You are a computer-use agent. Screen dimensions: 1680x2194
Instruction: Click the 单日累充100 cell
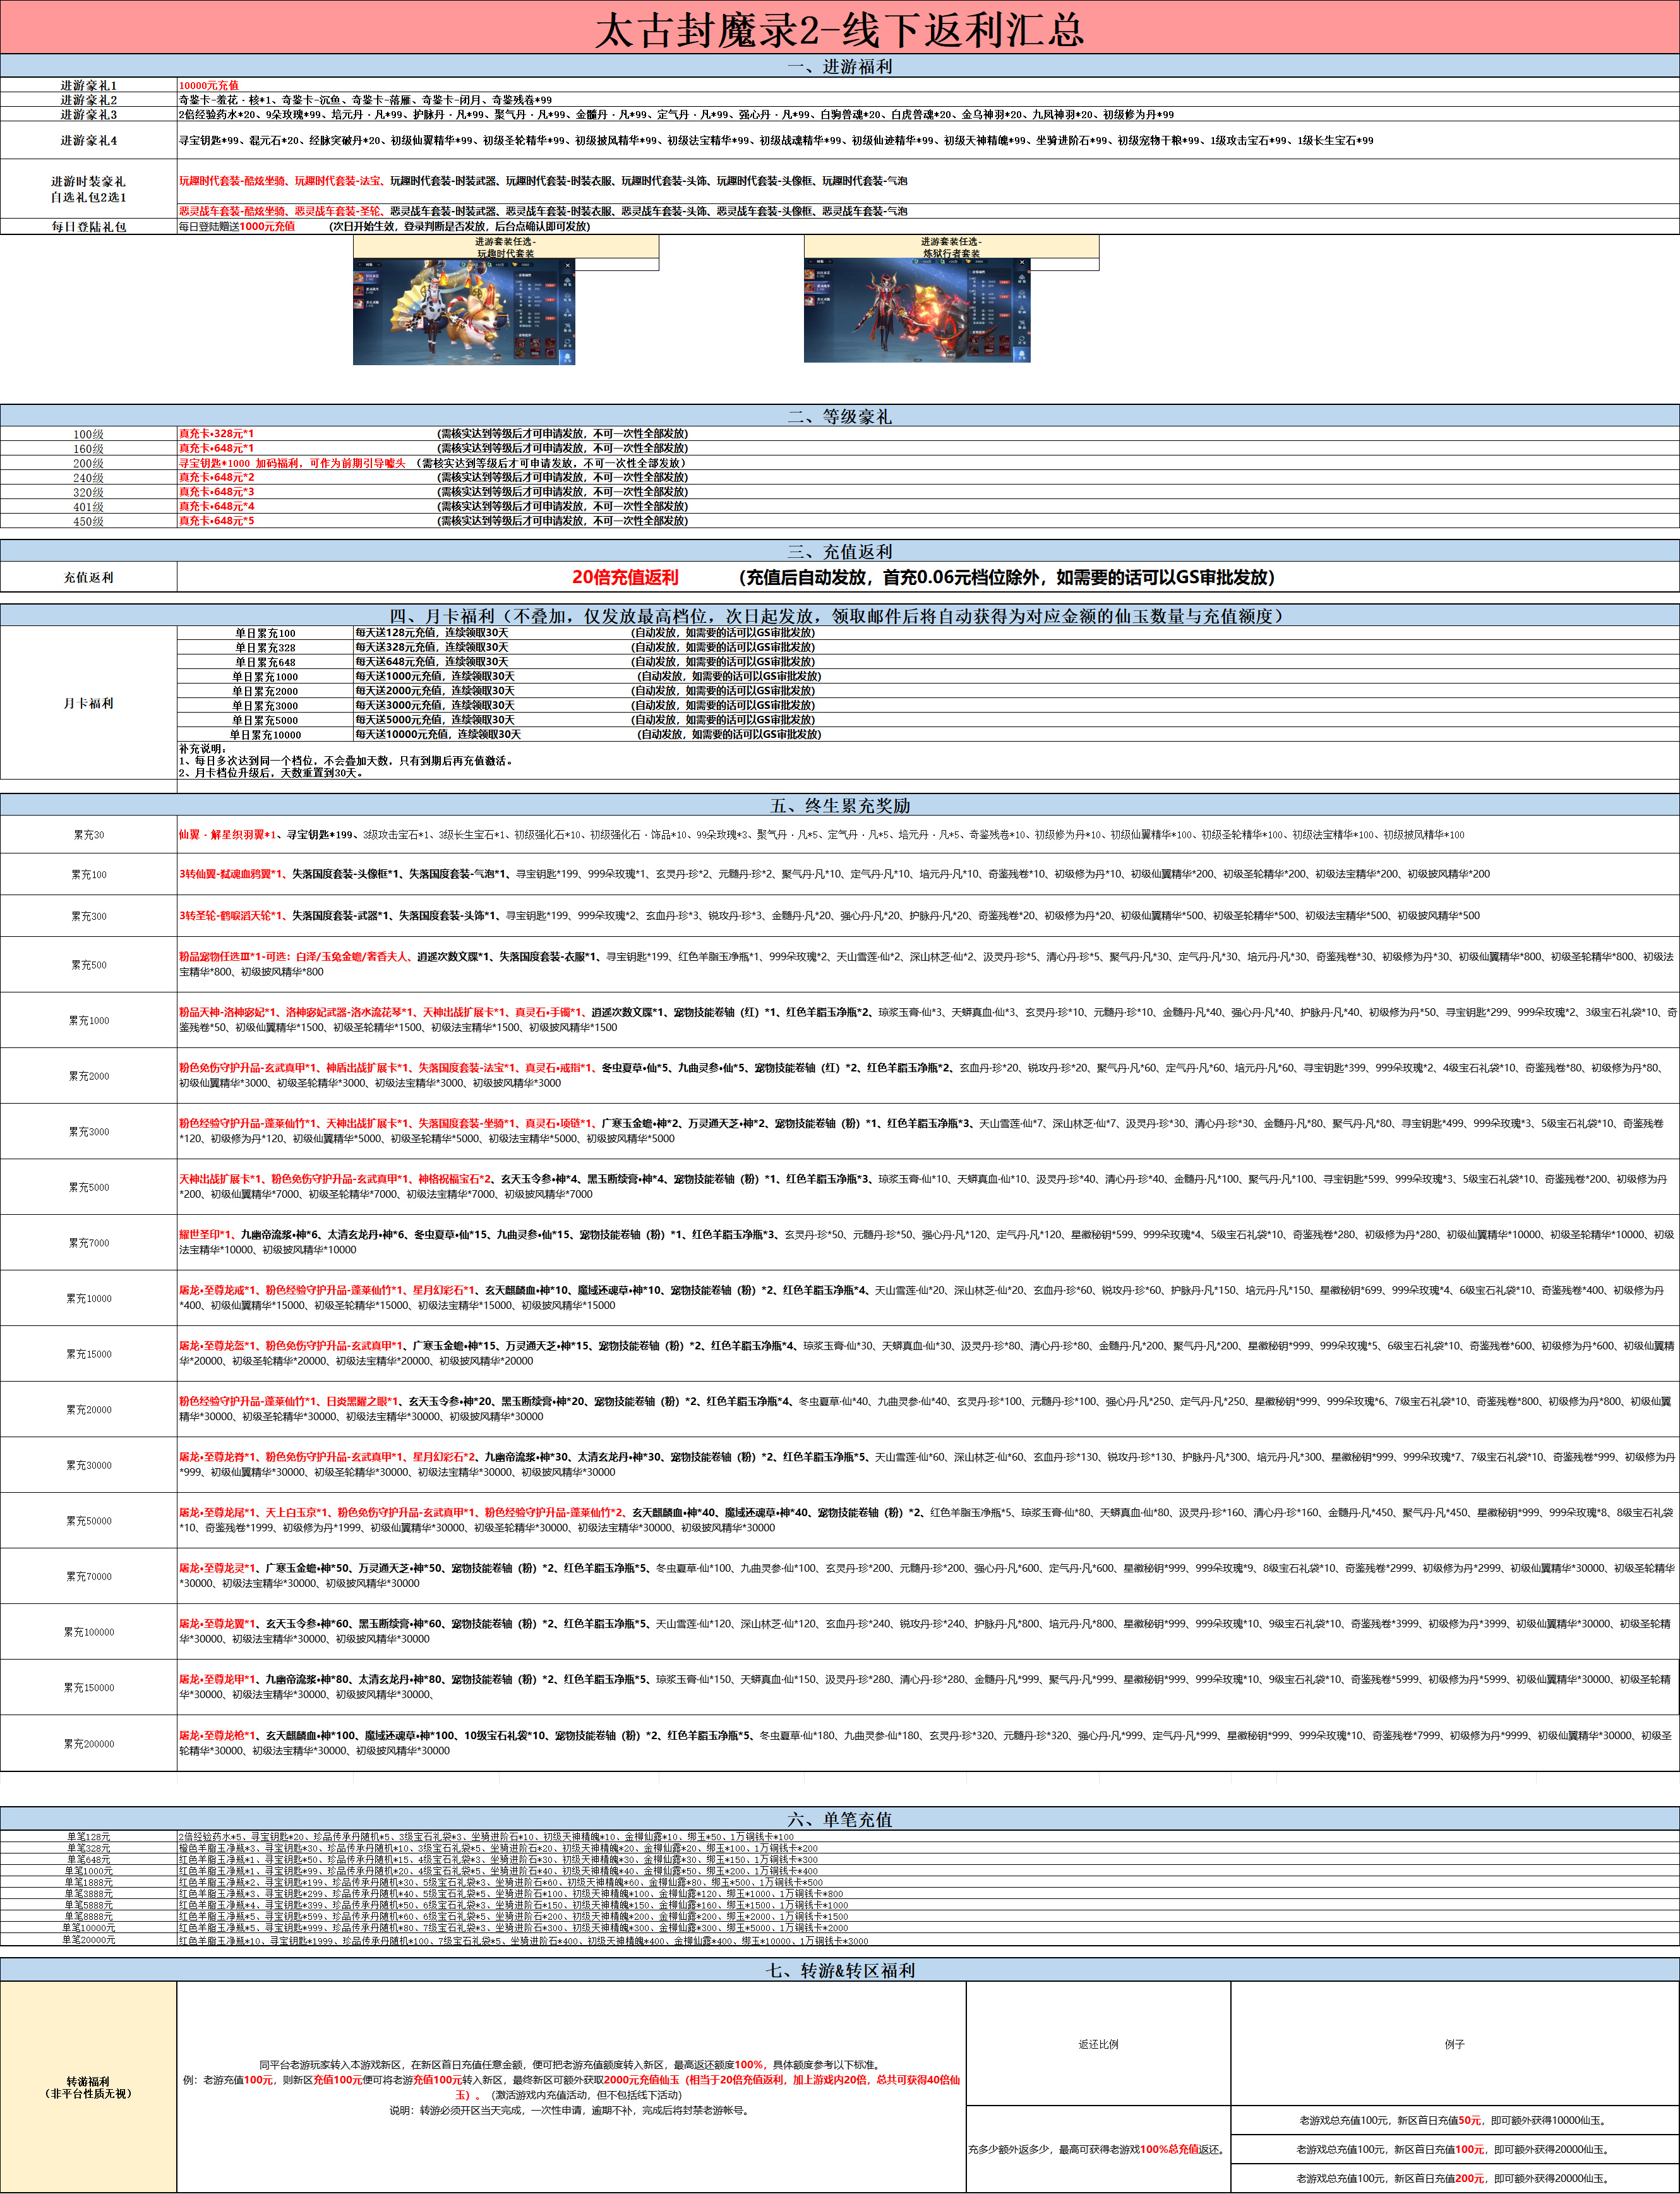coord(265,633)
